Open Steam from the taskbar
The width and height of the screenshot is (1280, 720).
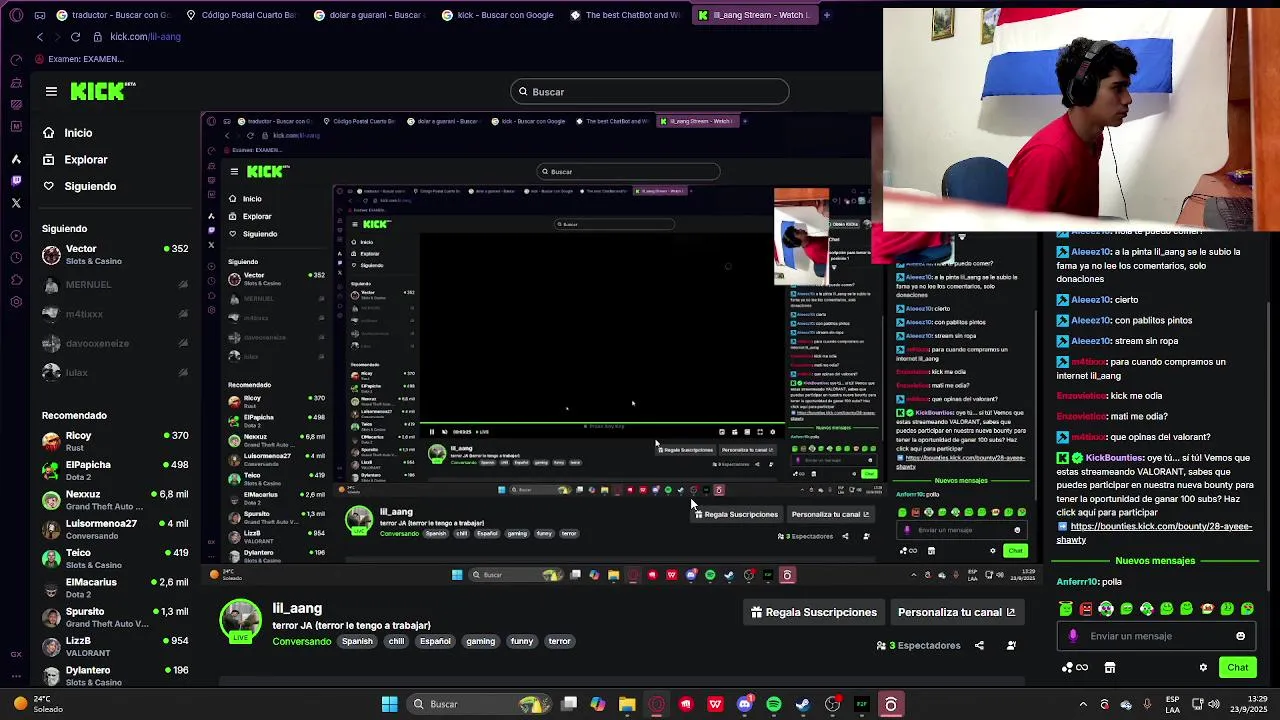[x=803, y=704]
